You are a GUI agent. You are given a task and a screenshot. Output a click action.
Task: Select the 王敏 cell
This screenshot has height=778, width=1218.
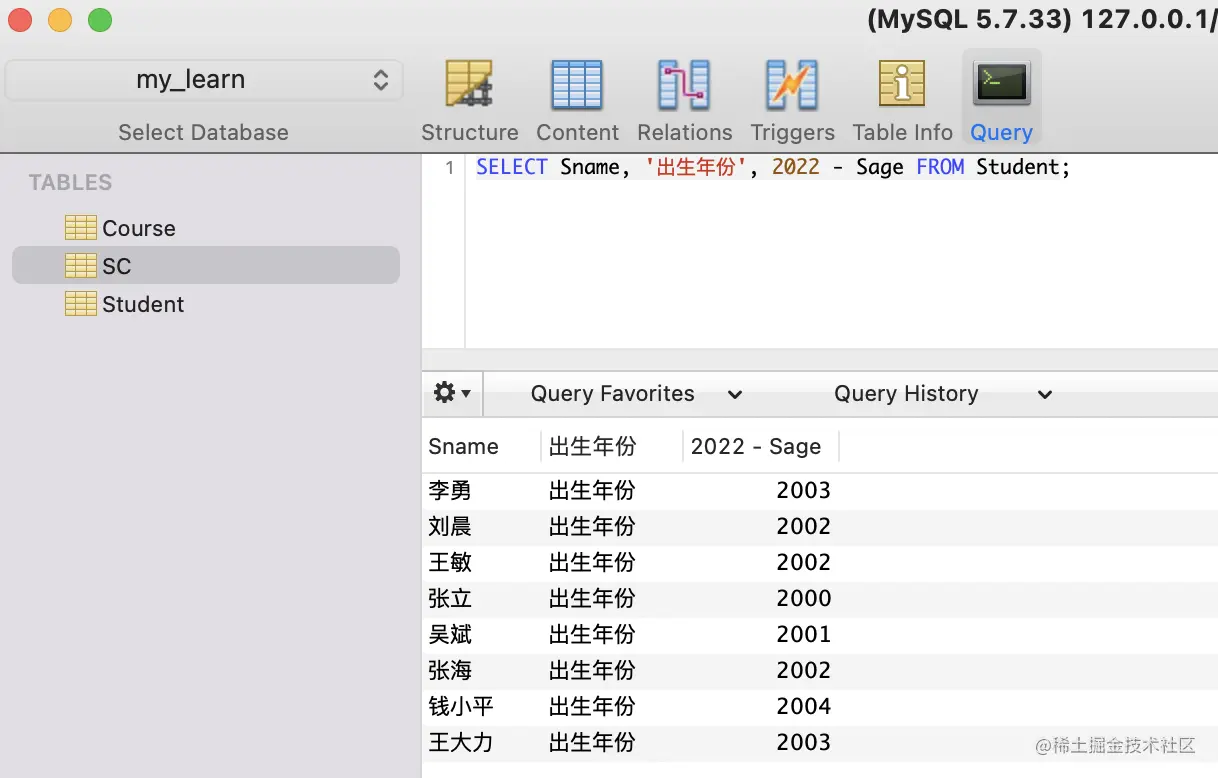(450, 562)
